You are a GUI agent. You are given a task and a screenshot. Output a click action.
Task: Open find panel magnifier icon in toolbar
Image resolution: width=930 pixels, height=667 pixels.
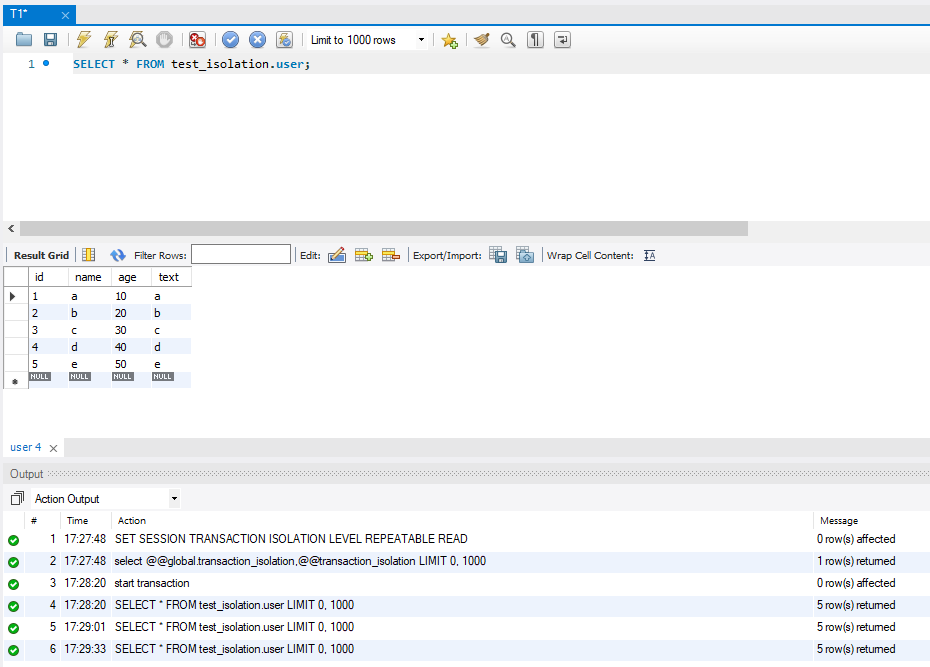coord(508,40)
